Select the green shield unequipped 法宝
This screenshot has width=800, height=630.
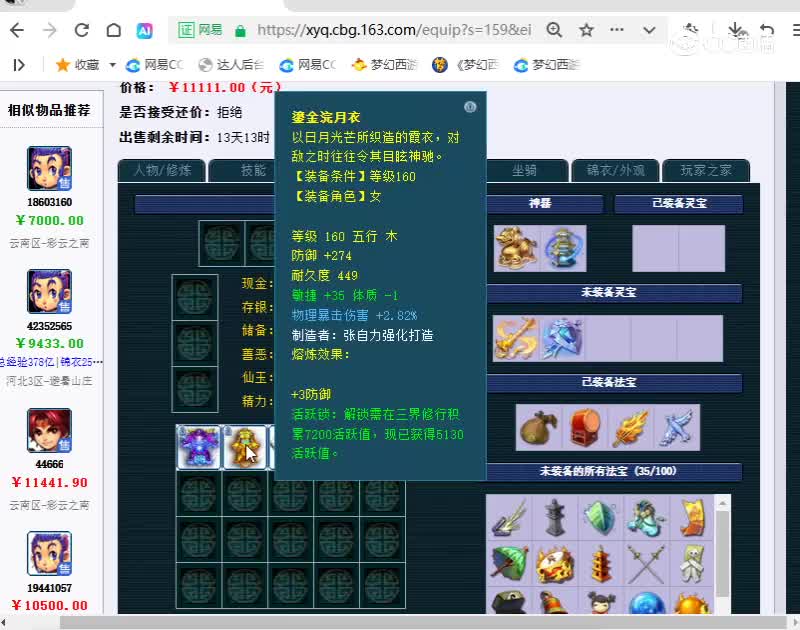601,518
